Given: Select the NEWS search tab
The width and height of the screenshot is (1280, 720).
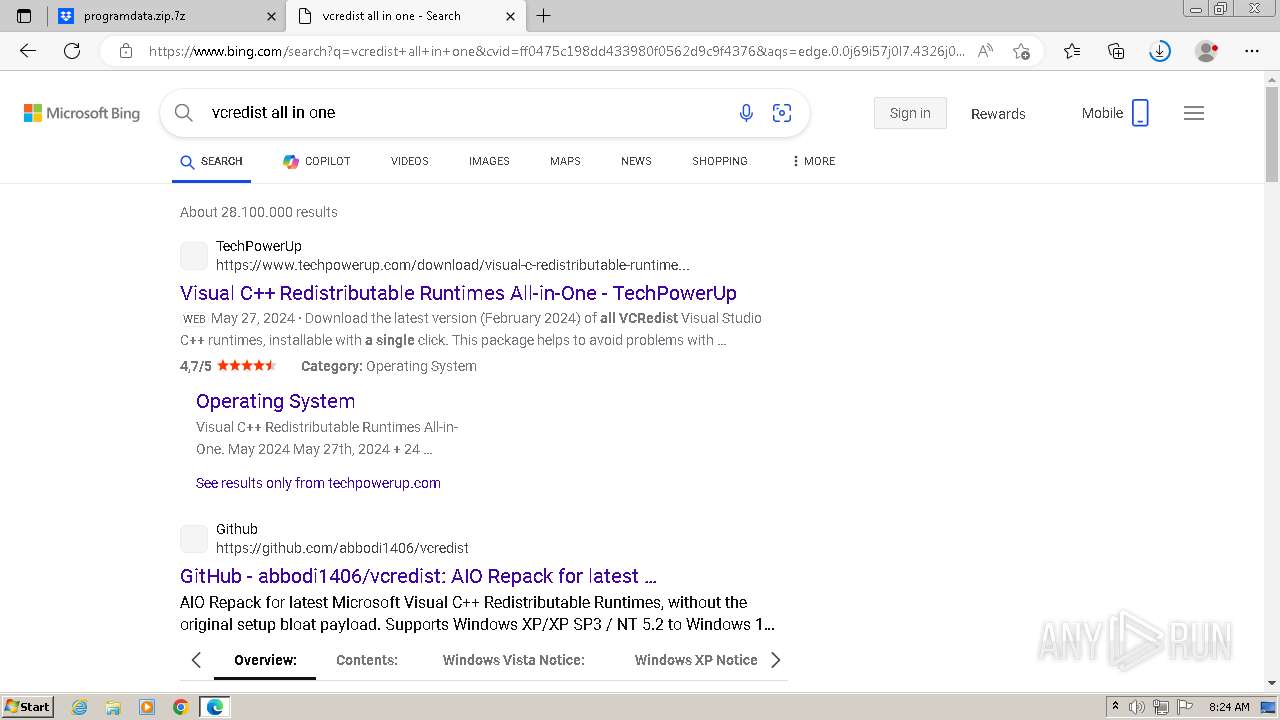Looking at the screenshot, I should [636, 161].
